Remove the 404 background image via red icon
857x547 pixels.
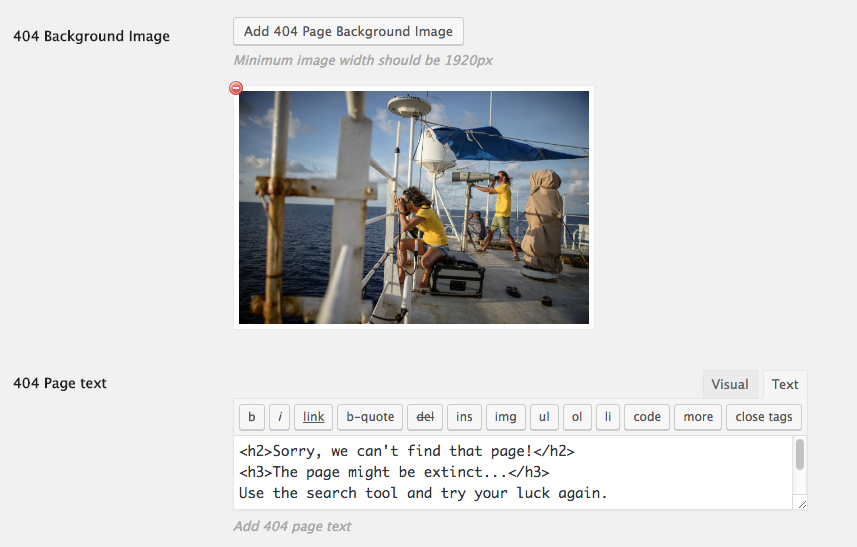coord(236,88)
